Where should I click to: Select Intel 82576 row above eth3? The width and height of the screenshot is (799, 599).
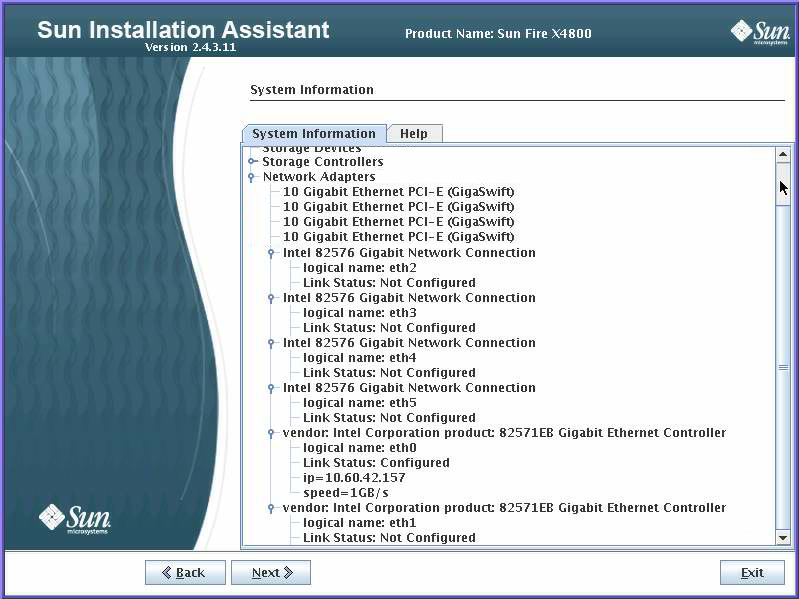[409, 297]
